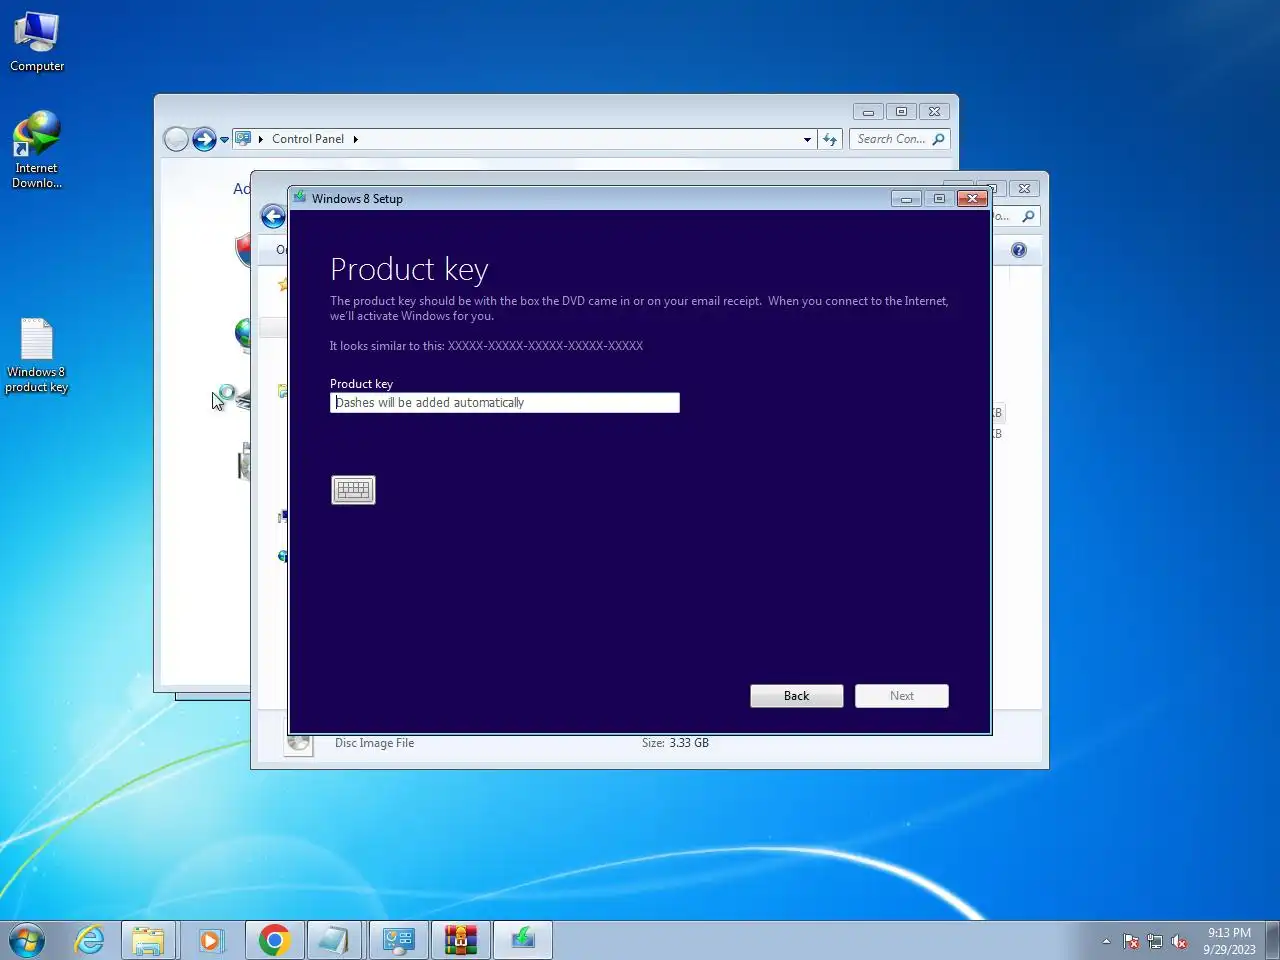Launch Internet Explorer from the taskbar
Image resolution: width=1280 pixels, height=960 pixels.
[90, 940]
